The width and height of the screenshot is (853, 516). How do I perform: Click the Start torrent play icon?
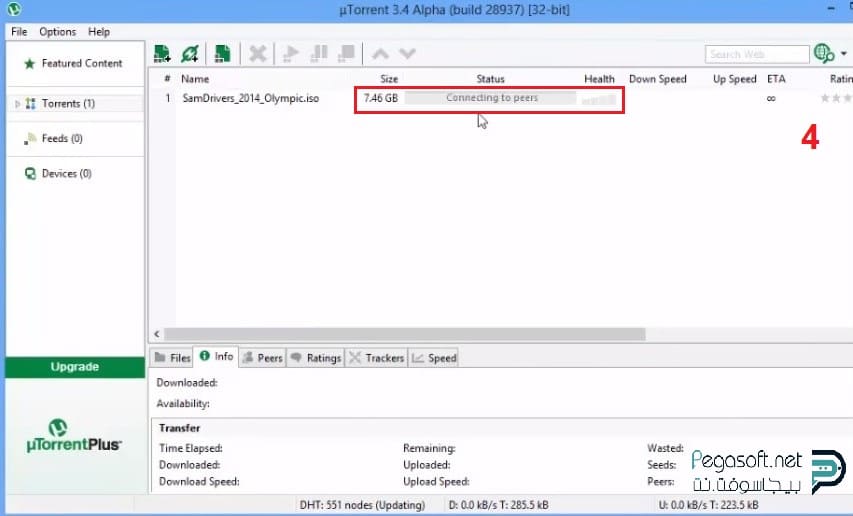pos(291,54)
